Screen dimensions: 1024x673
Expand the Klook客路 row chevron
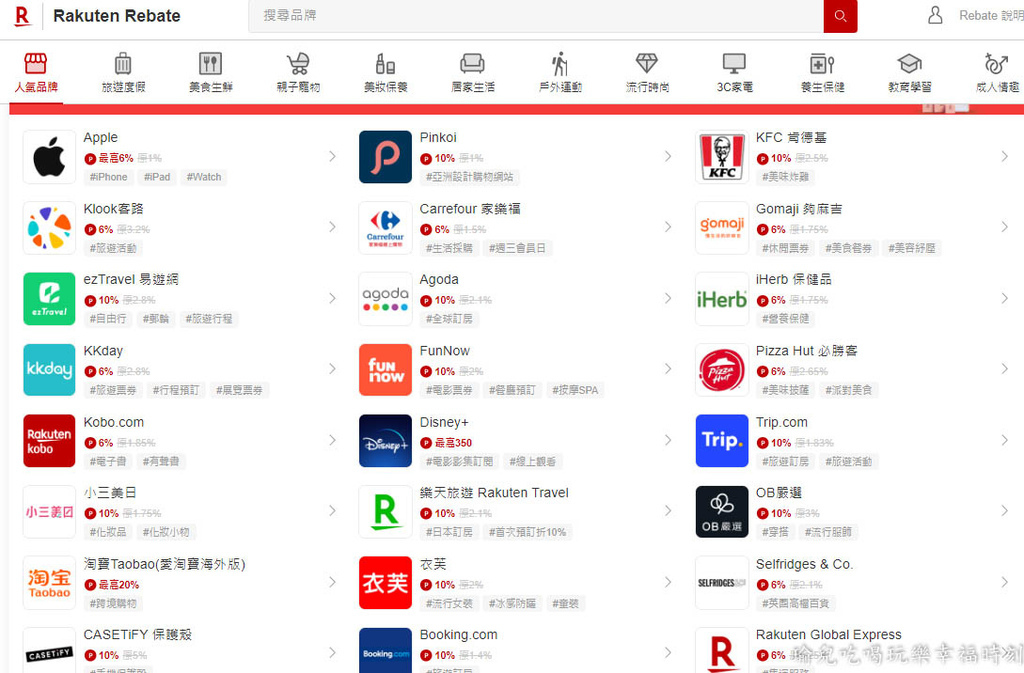[x=332, y=227]
